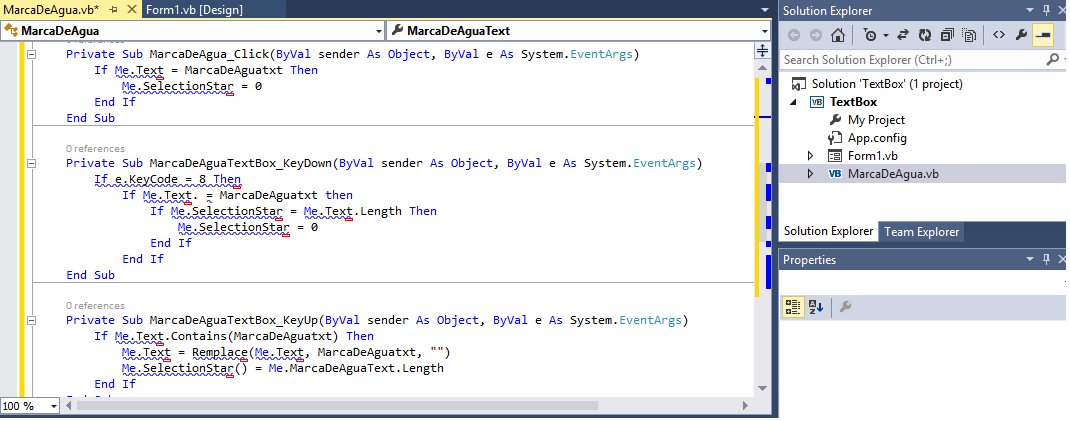Toggle the Preview Selected Items button
Screen dimensions: 1070x421
click(x=1043, y=35)
